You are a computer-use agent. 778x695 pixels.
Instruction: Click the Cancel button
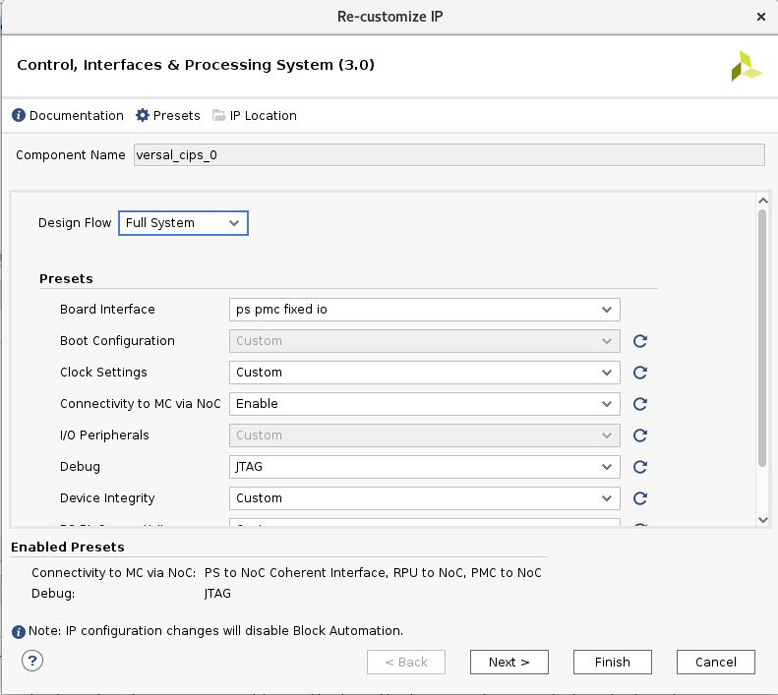pyautogui.click(x=715, y=662)
